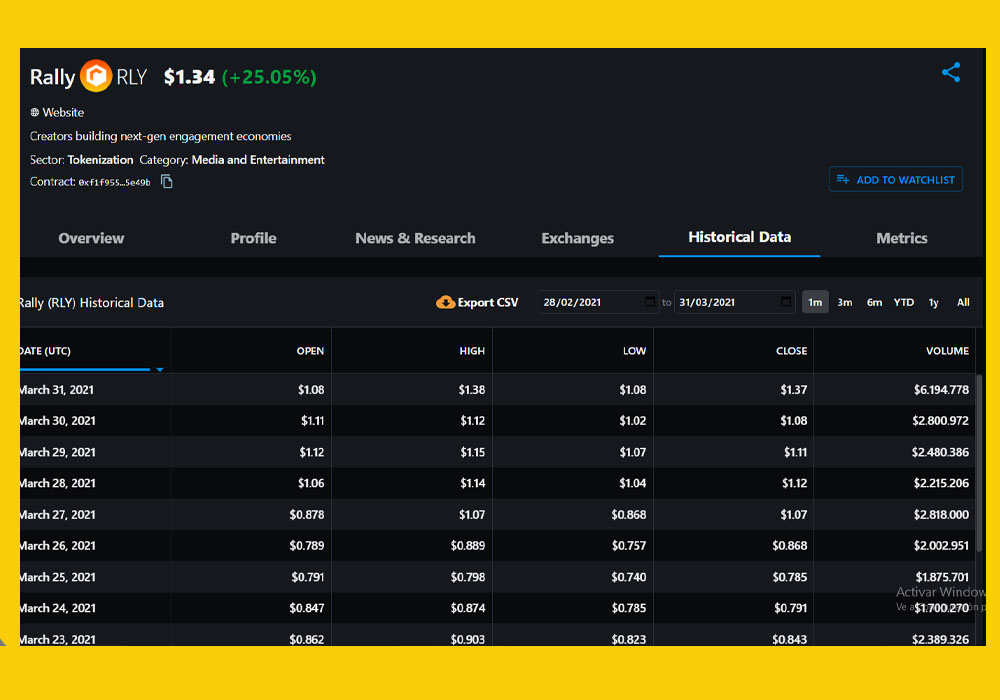Select the Historical Data tab
1000x700 pixels.
[739, 237]
